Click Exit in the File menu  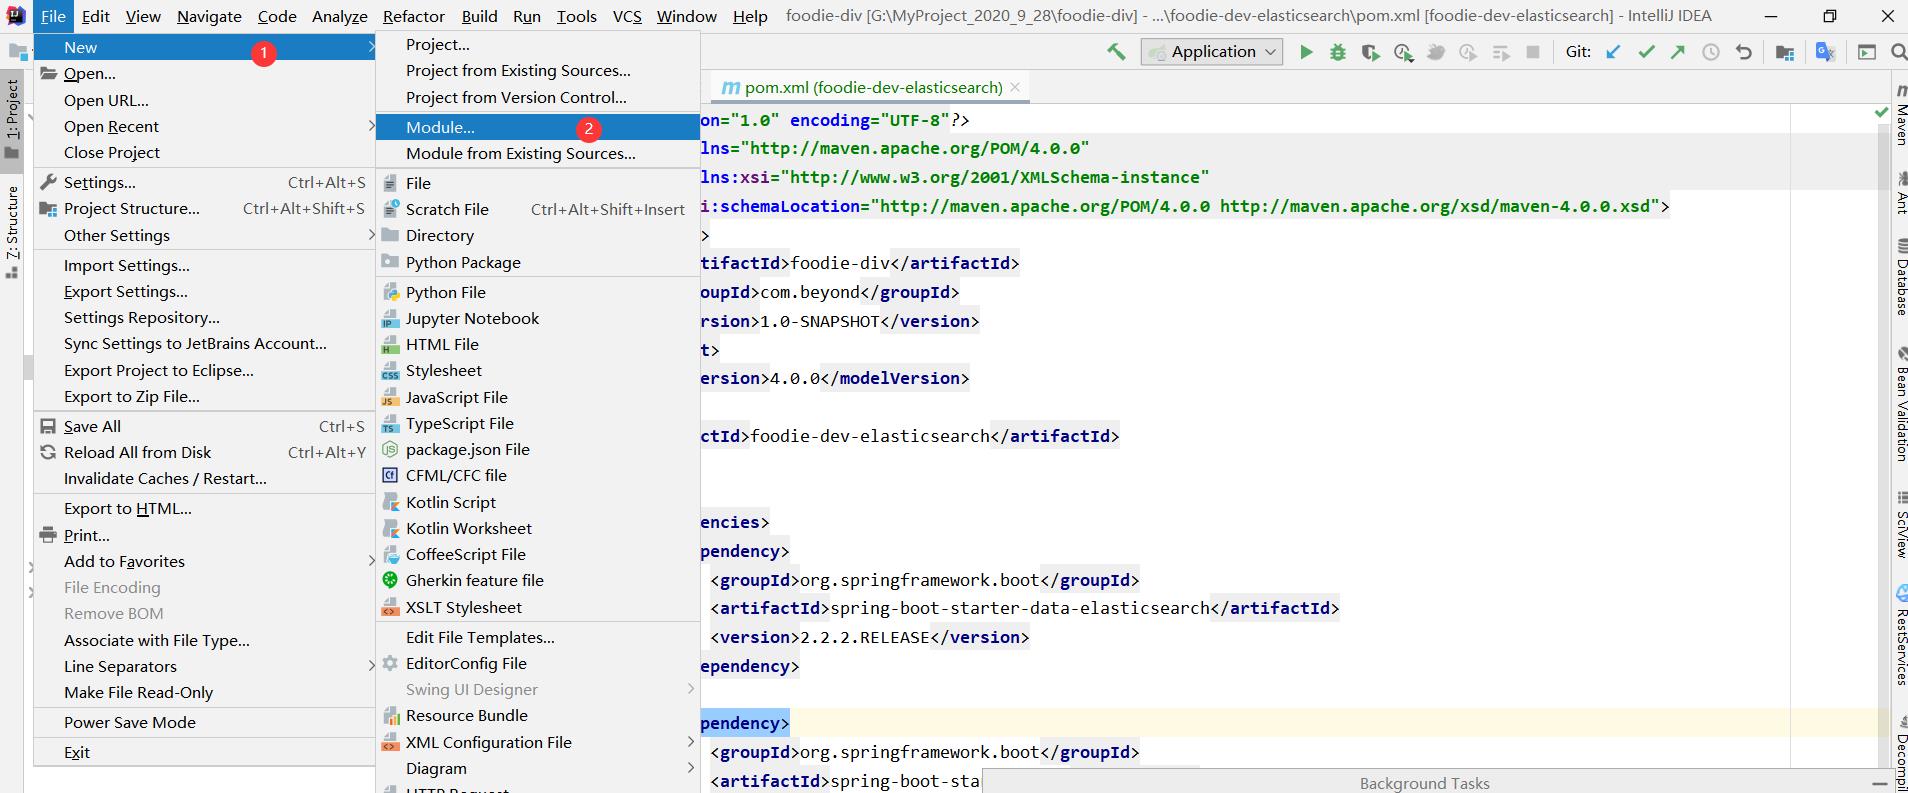[x=204, y=752]
